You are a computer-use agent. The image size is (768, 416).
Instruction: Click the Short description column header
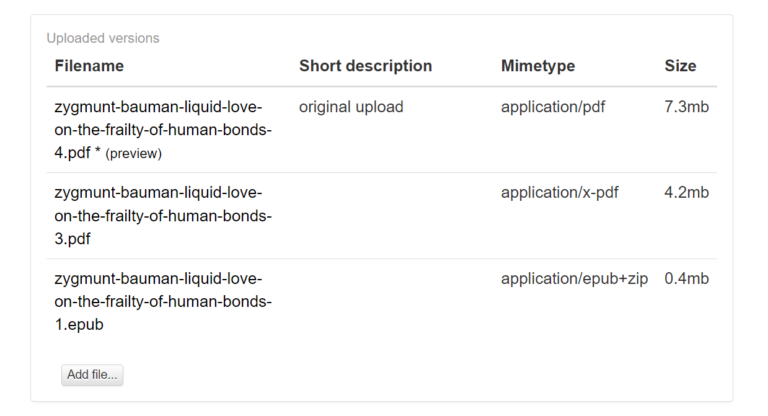(x=365, y=66)
